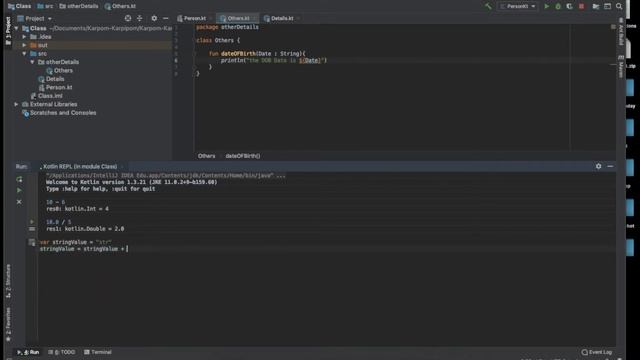Image resolution: width=640 pixels, height=360 pixels.
Task: Collapse the src folder
Action: coord(24,54)
